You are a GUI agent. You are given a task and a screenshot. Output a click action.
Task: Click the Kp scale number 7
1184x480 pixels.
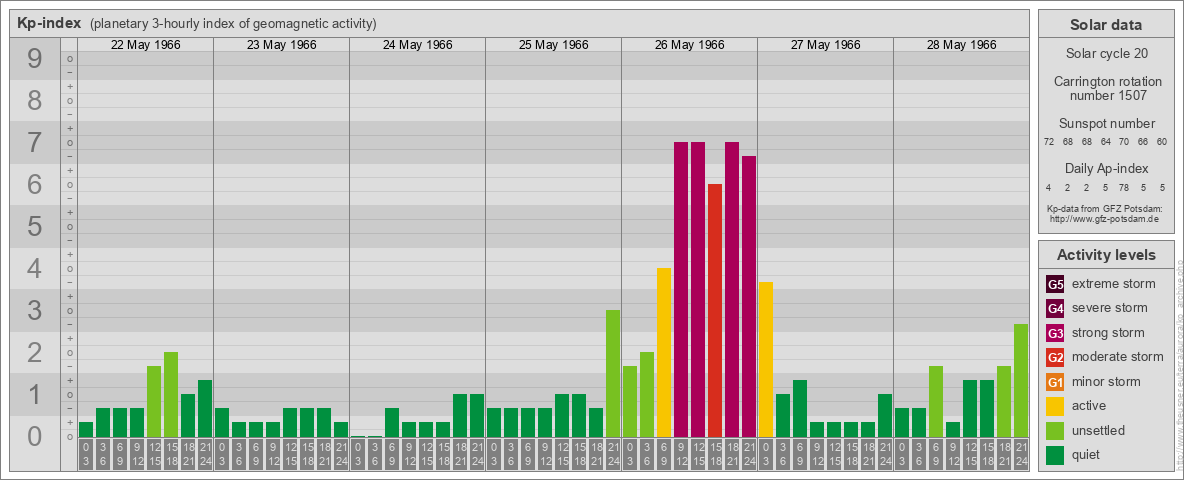[x=35, y=143]
